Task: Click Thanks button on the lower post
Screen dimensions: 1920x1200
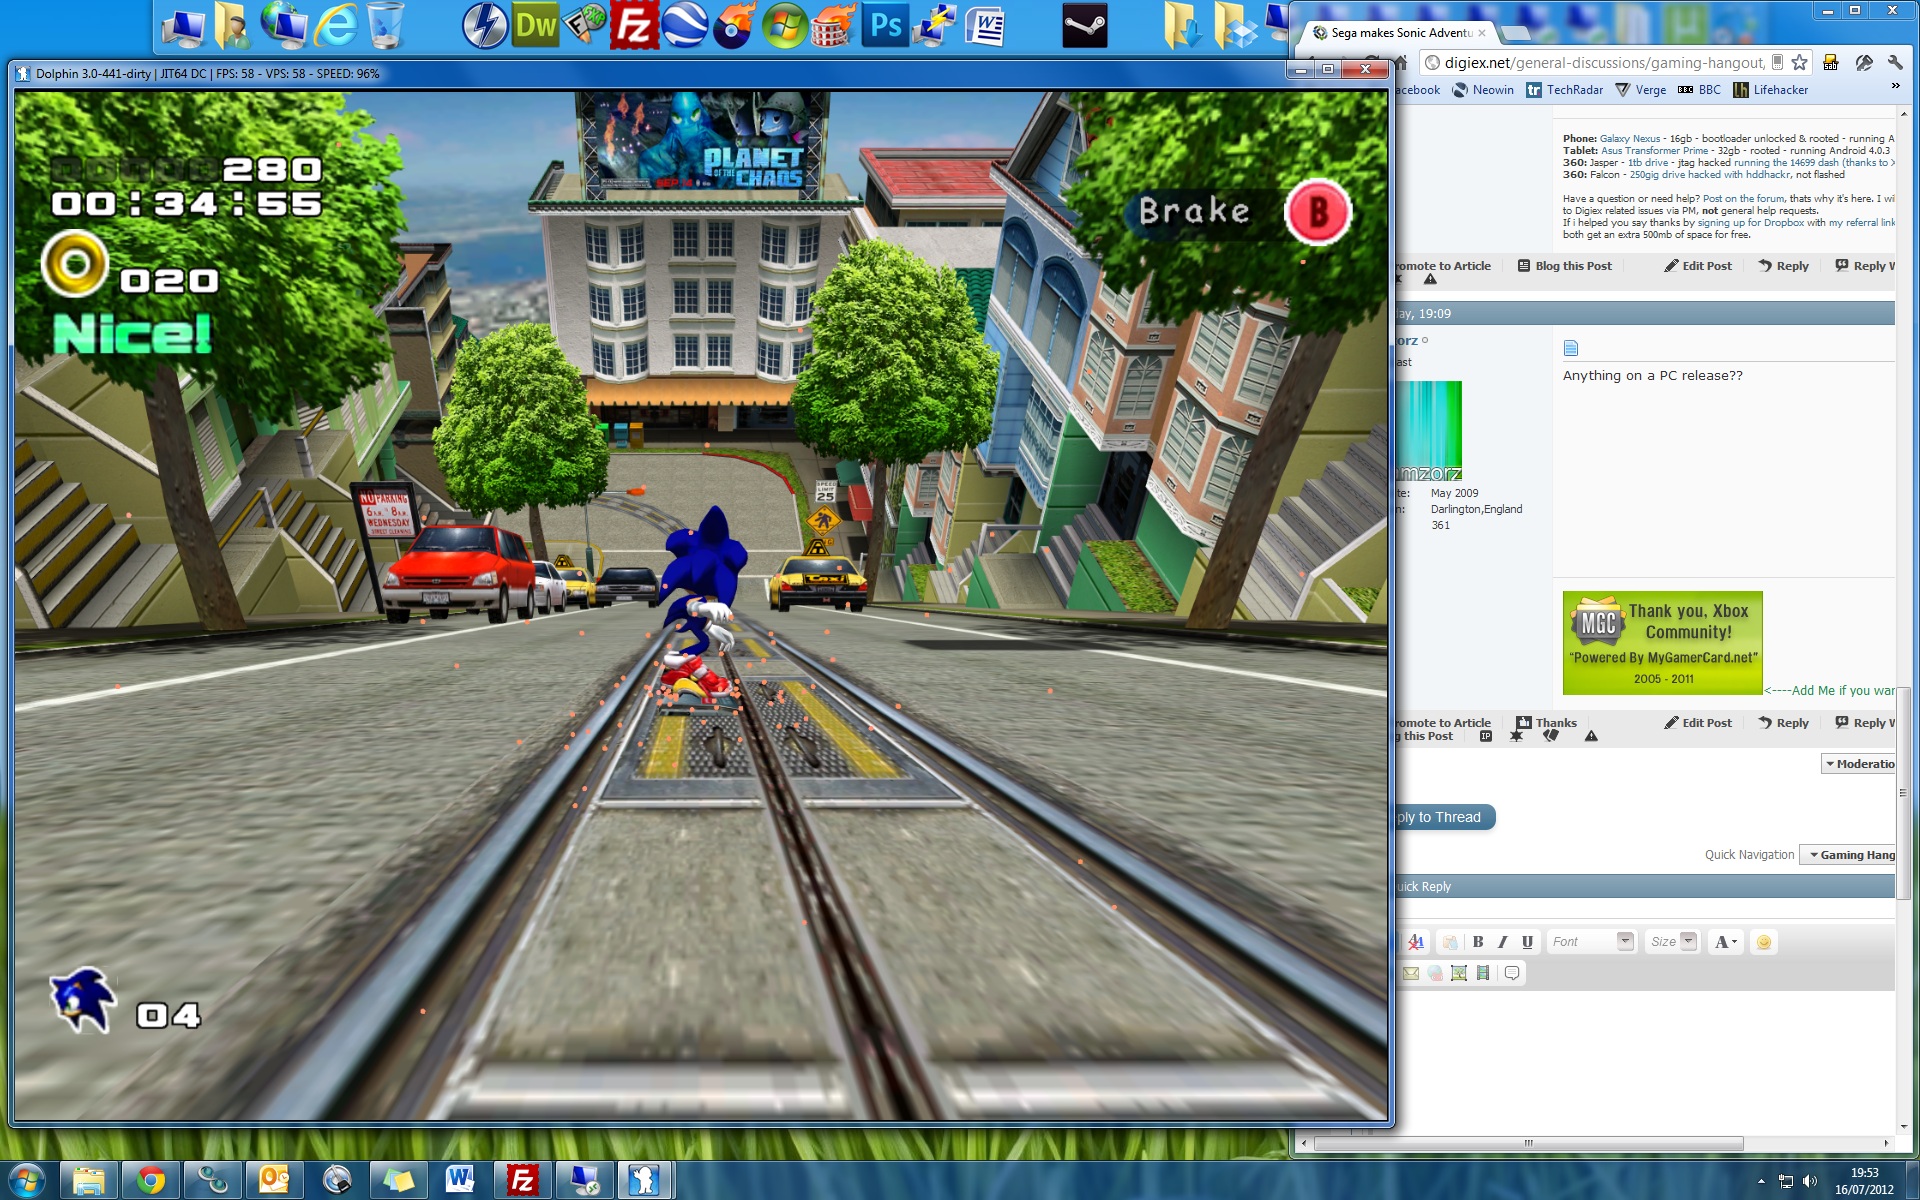Action: (x=1546, y=722)
